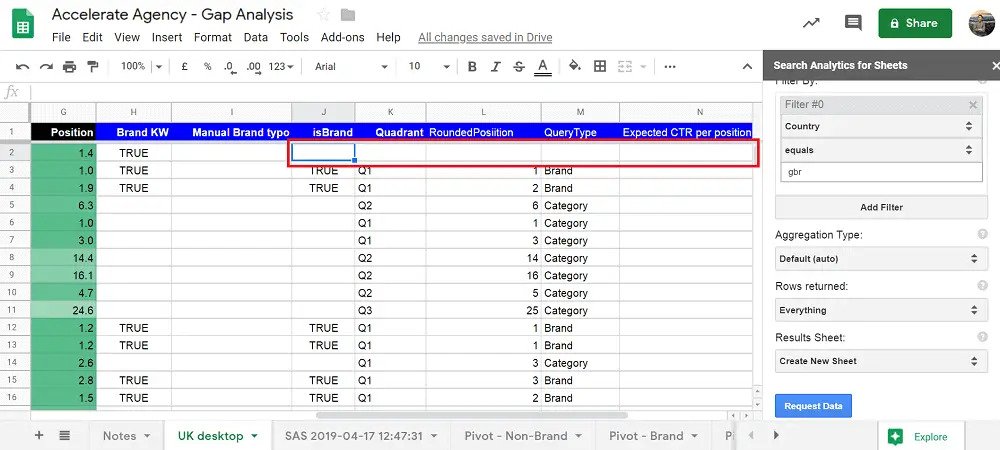Switch to Pivot - Non-Brand tab
The width and height of the screenshot is (1000, 450).
[x=523, y=436]
